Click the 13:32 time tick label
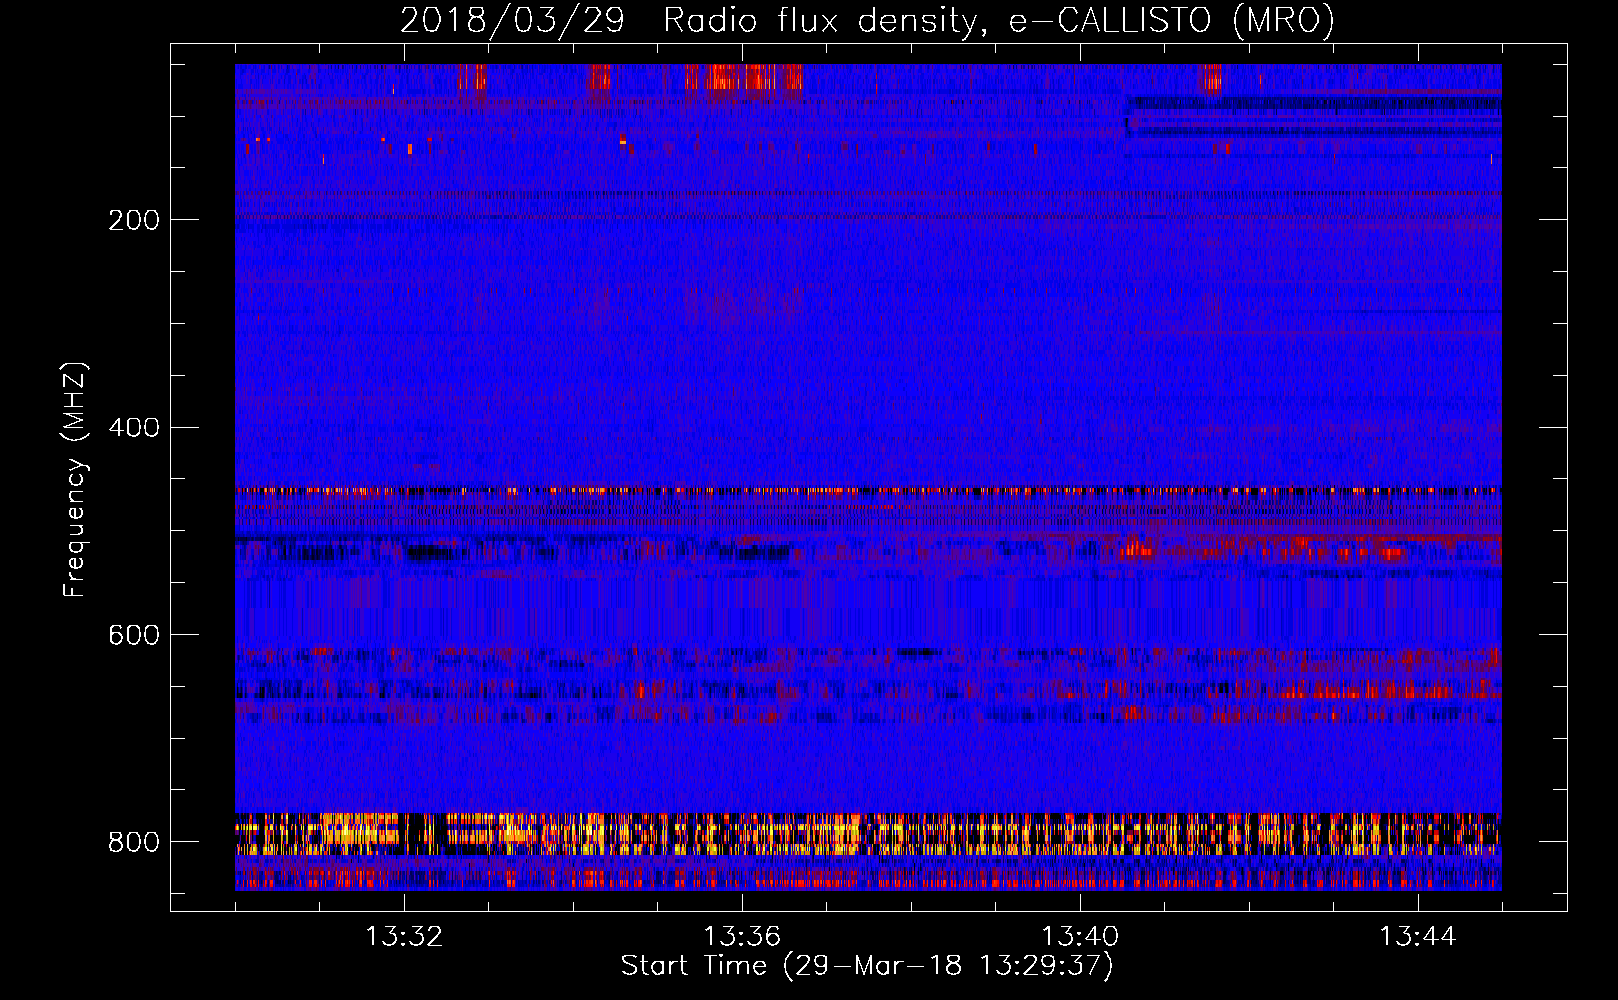The width and height of the screenshot is (1618, 1000). click(x=404, y=937)
